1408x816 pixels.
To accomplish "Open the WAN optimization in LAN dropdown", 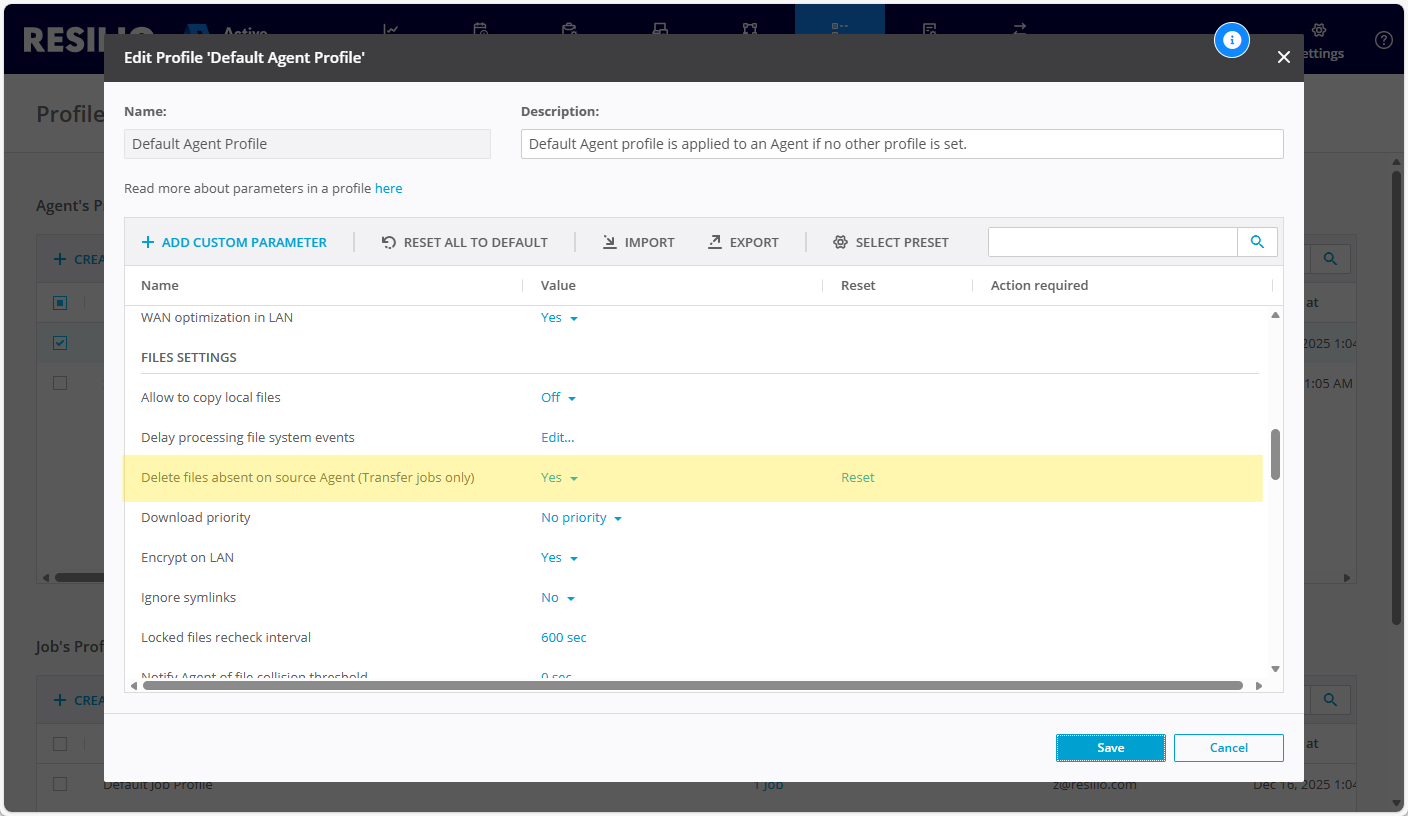I will point(559,318).
